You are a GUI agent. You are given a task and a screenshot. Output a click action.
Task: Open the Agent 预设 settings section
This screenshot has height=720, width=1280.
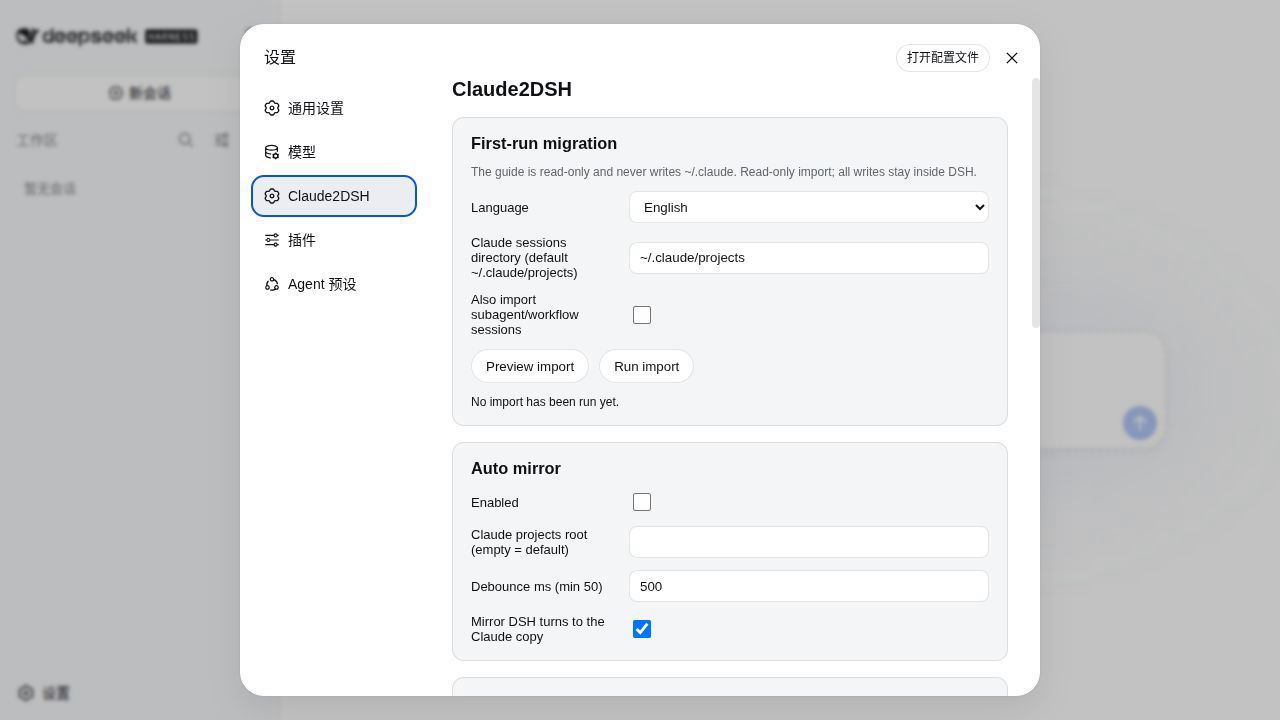[334, 284]
